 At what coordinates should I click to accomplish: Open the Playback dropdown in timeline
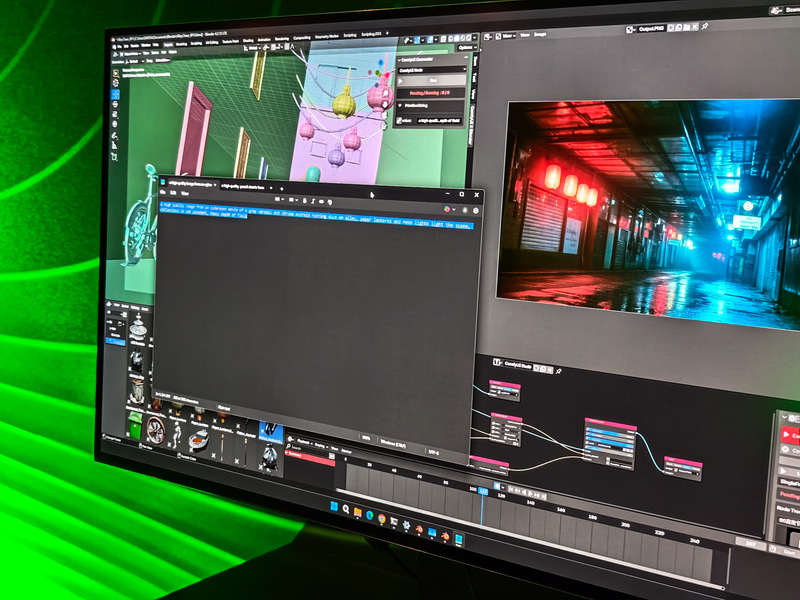[303, 441]
